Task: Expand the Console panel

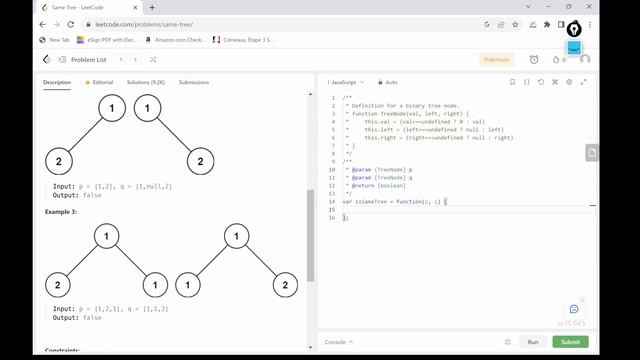Action: pyautogui.click(x=339, y=342)
